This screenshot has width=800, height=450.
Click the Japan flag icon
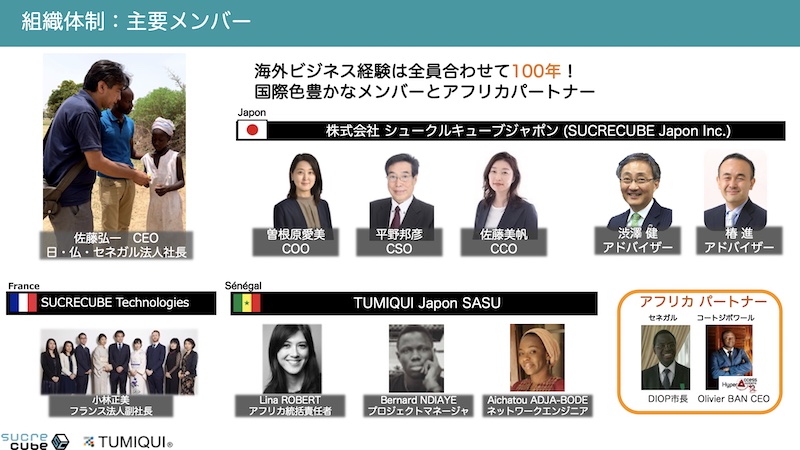click(x=252, y=130)
